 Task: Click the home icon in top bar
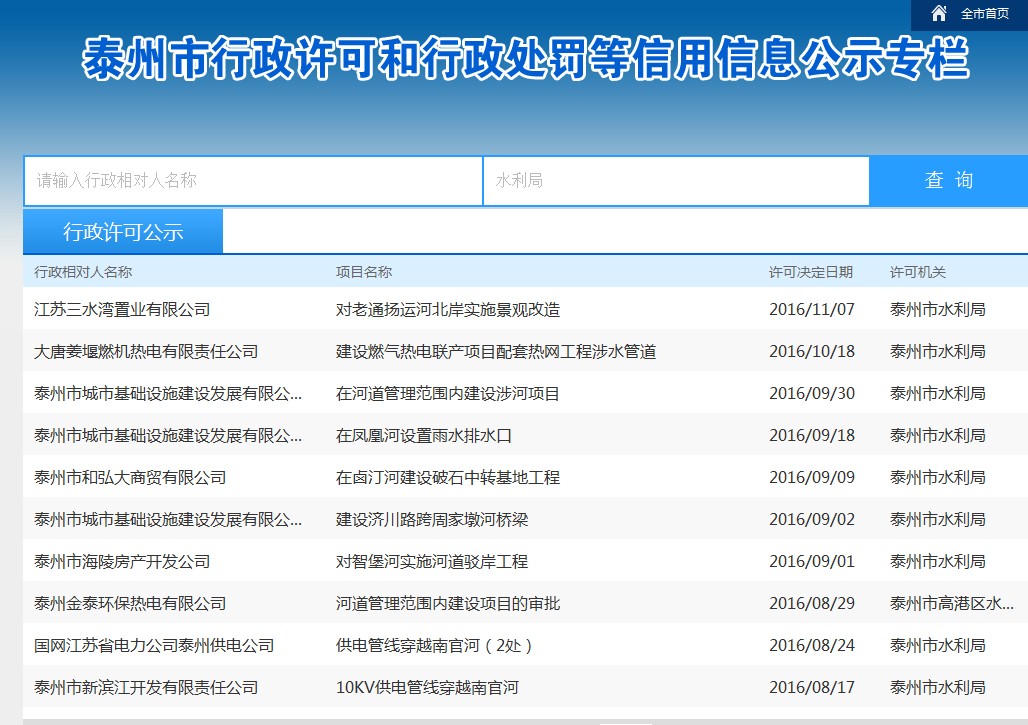(938, 13)
